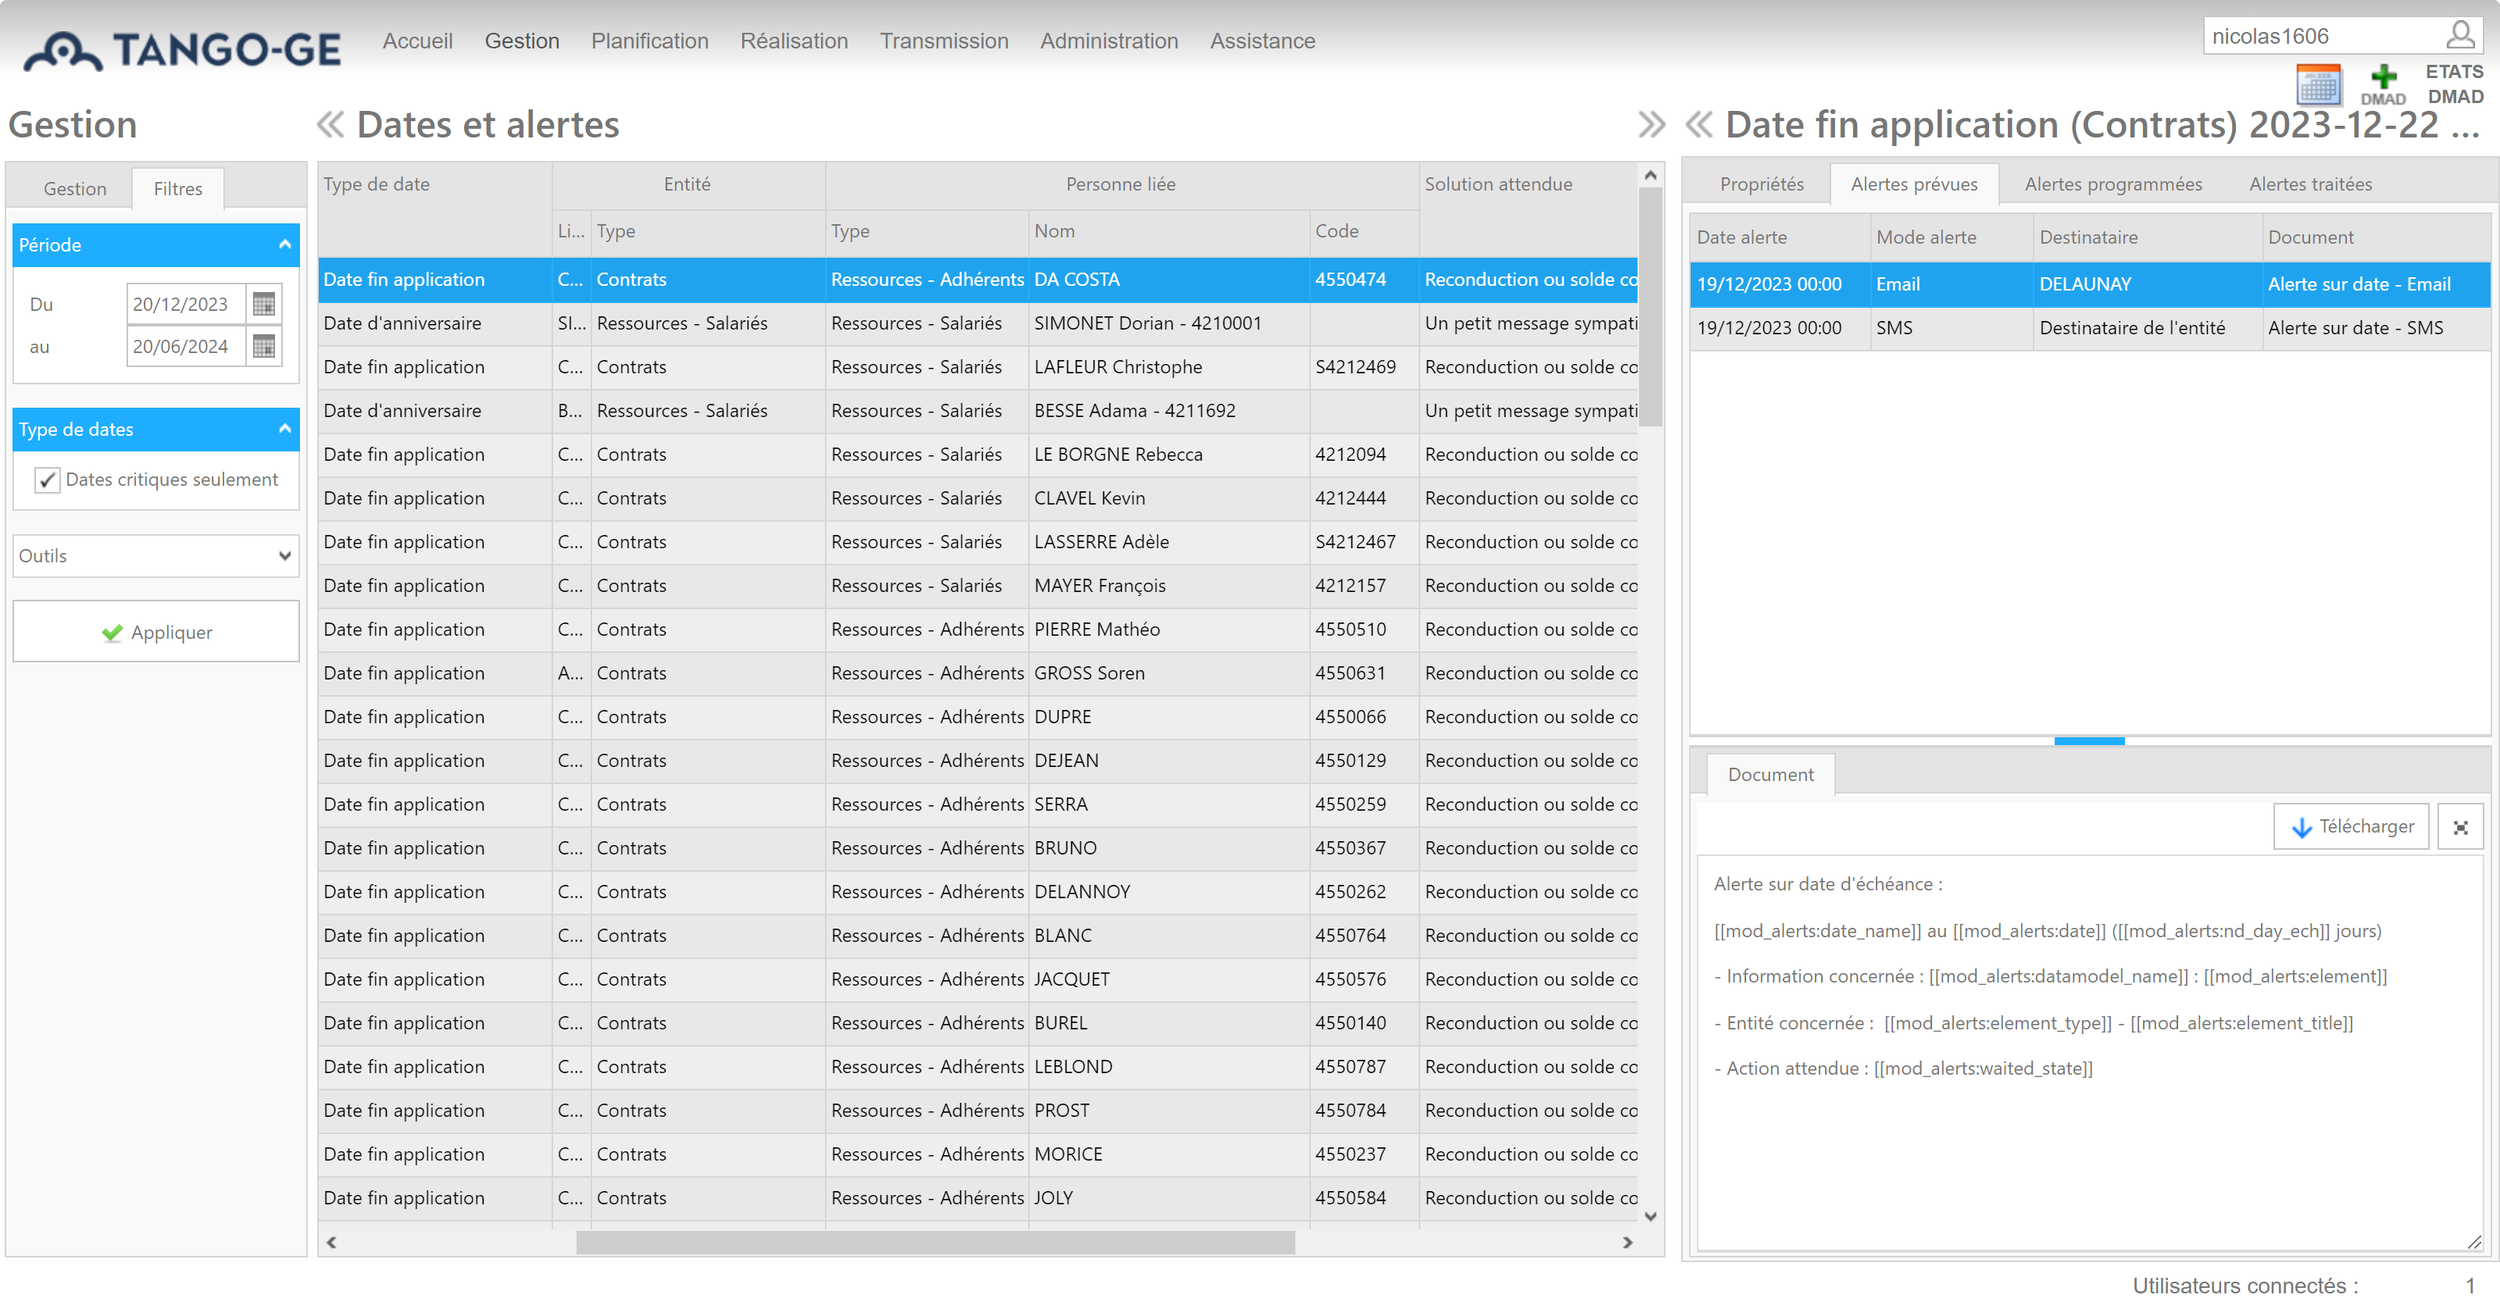Open the calendar icon in top toolbar
This screenshot has width=2500, height=1309.
[x=2318, y=85]
